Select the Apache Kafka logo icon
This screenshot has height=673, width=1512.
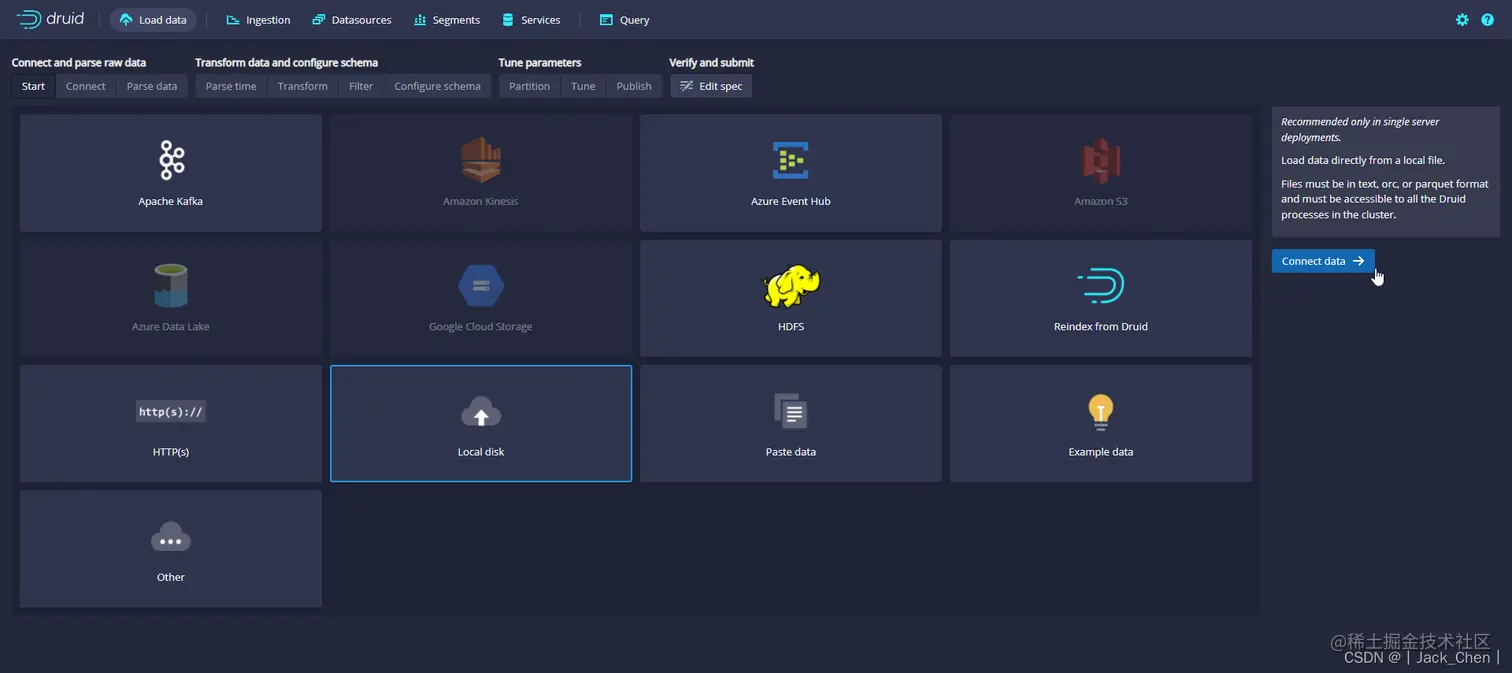(x=171, y=160)
